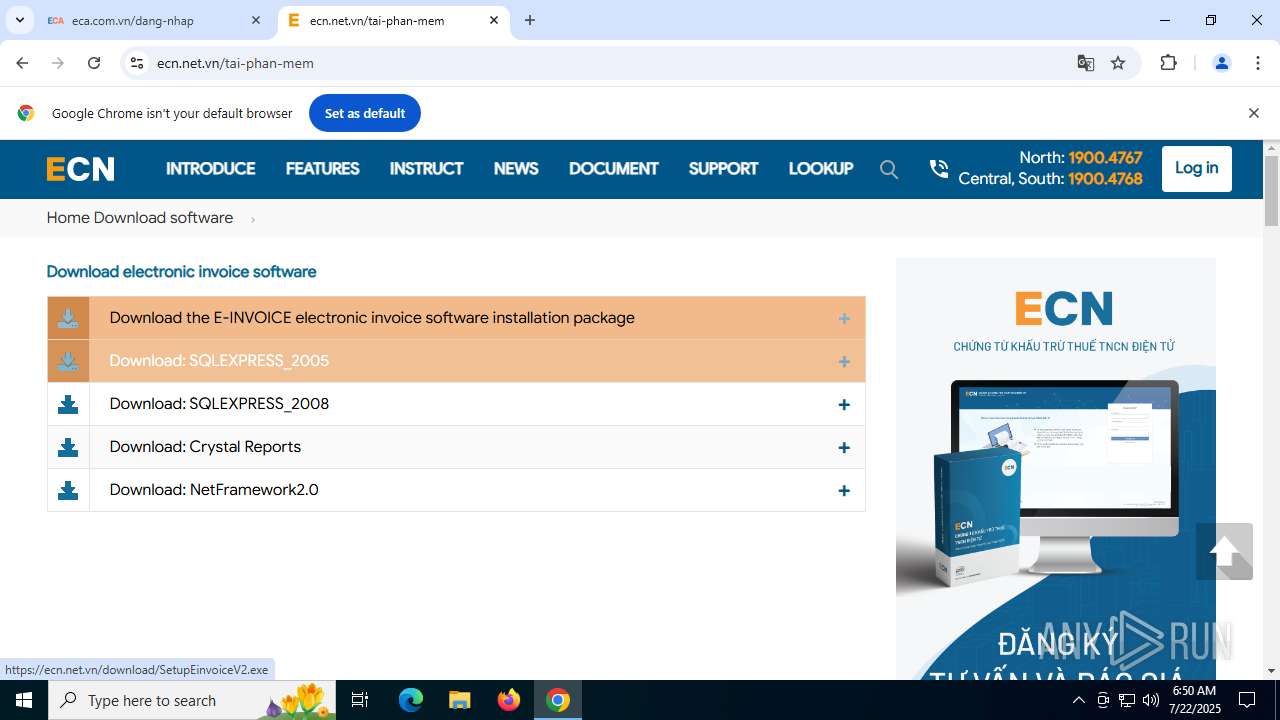Reload the current page
This screenshot has height=720, width=1280.
[x=94, y=63]
